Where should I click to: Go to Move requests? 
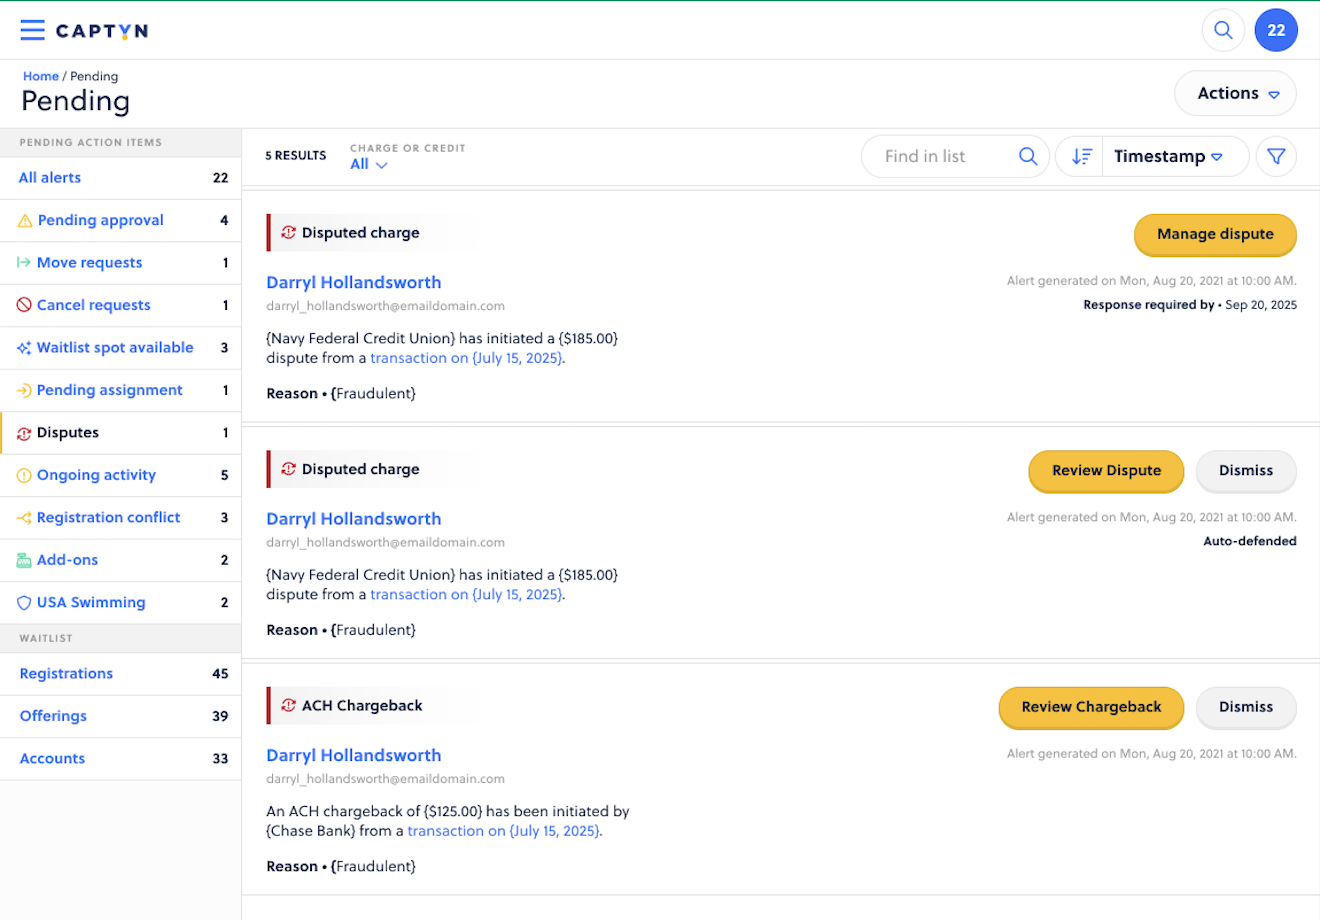tap(120, 263)
